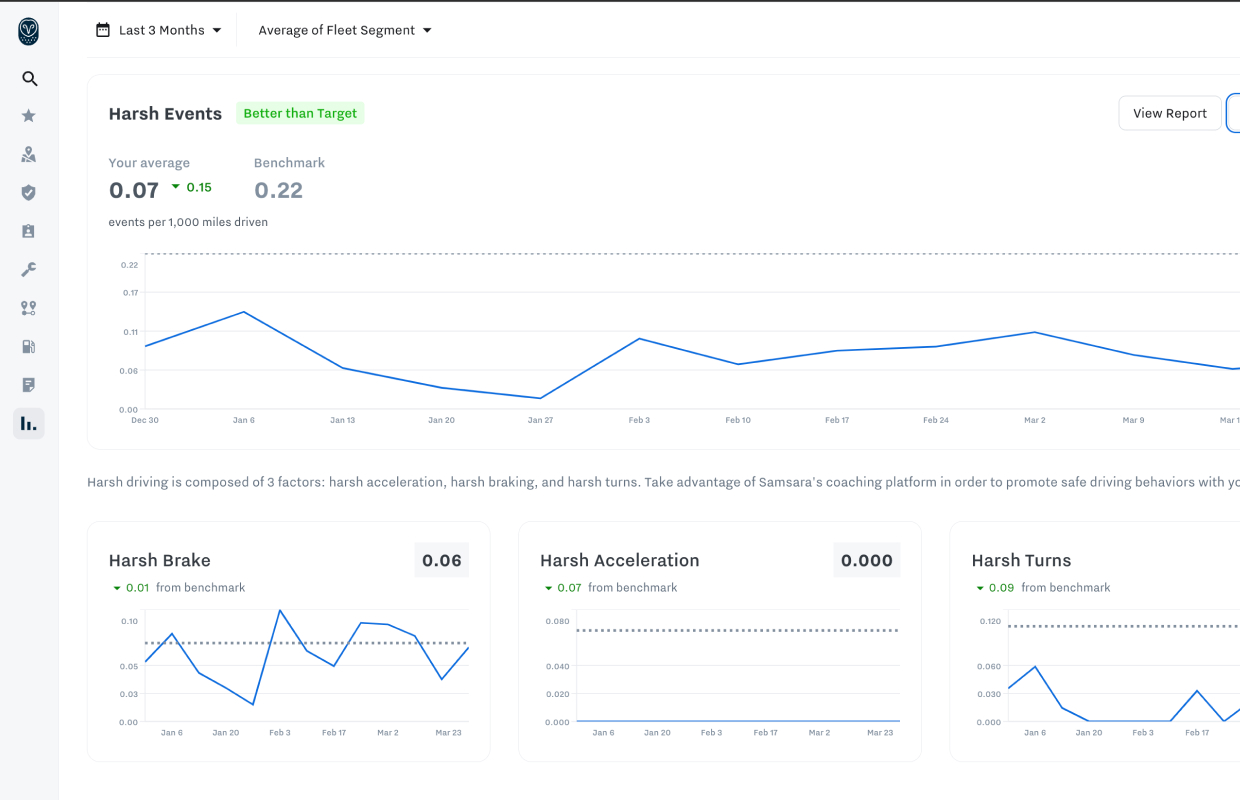
Task: Open the map view sidebar icon
Action: pos(29,154)
